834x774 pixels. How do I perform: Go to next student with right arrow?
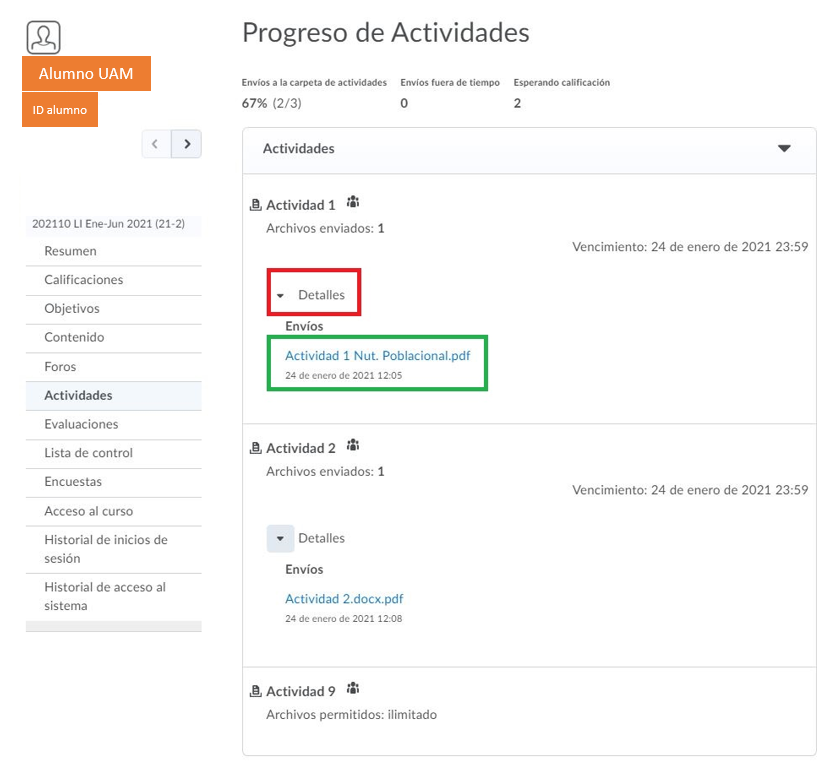[x=187, y=144]
